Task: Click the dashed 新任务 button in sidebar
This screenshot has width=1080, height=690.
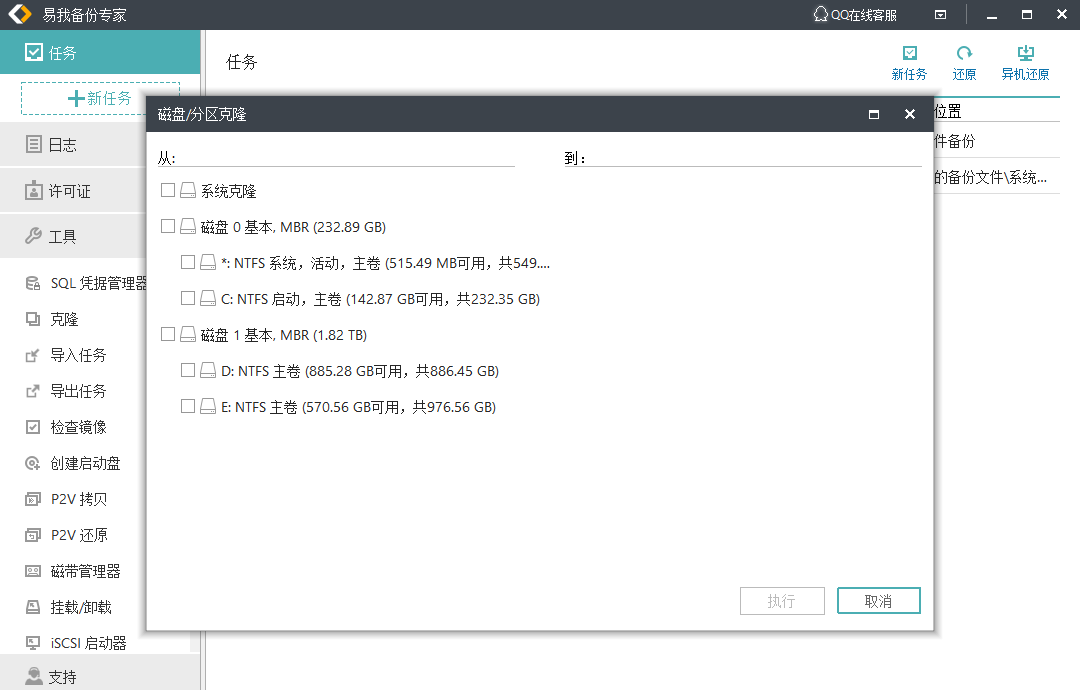Action: click(x=100, y=98)
